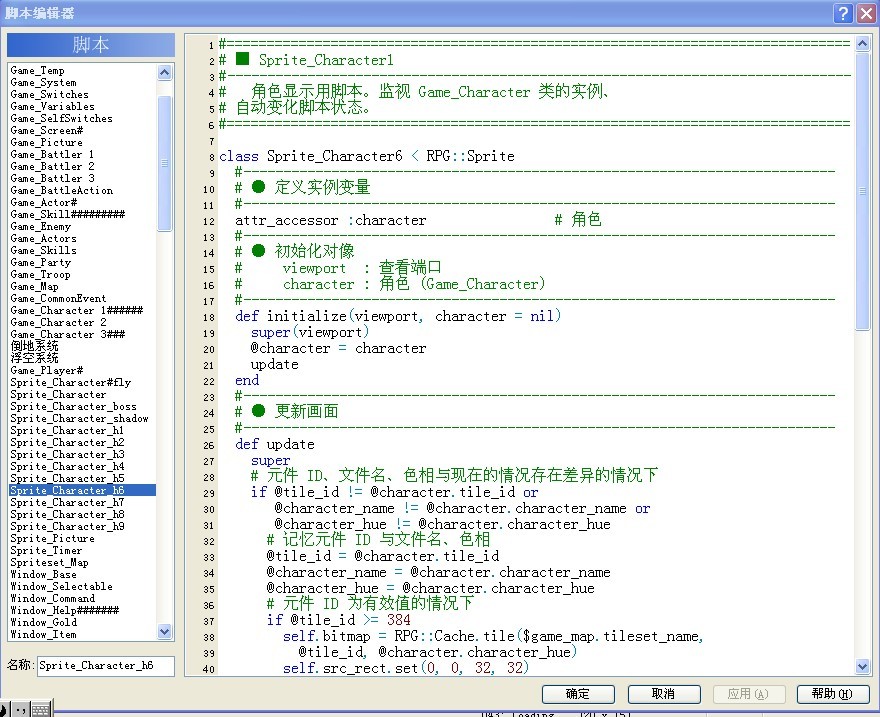Select Game_Temp in the script list
880x717 pixels.
[38, 71]
